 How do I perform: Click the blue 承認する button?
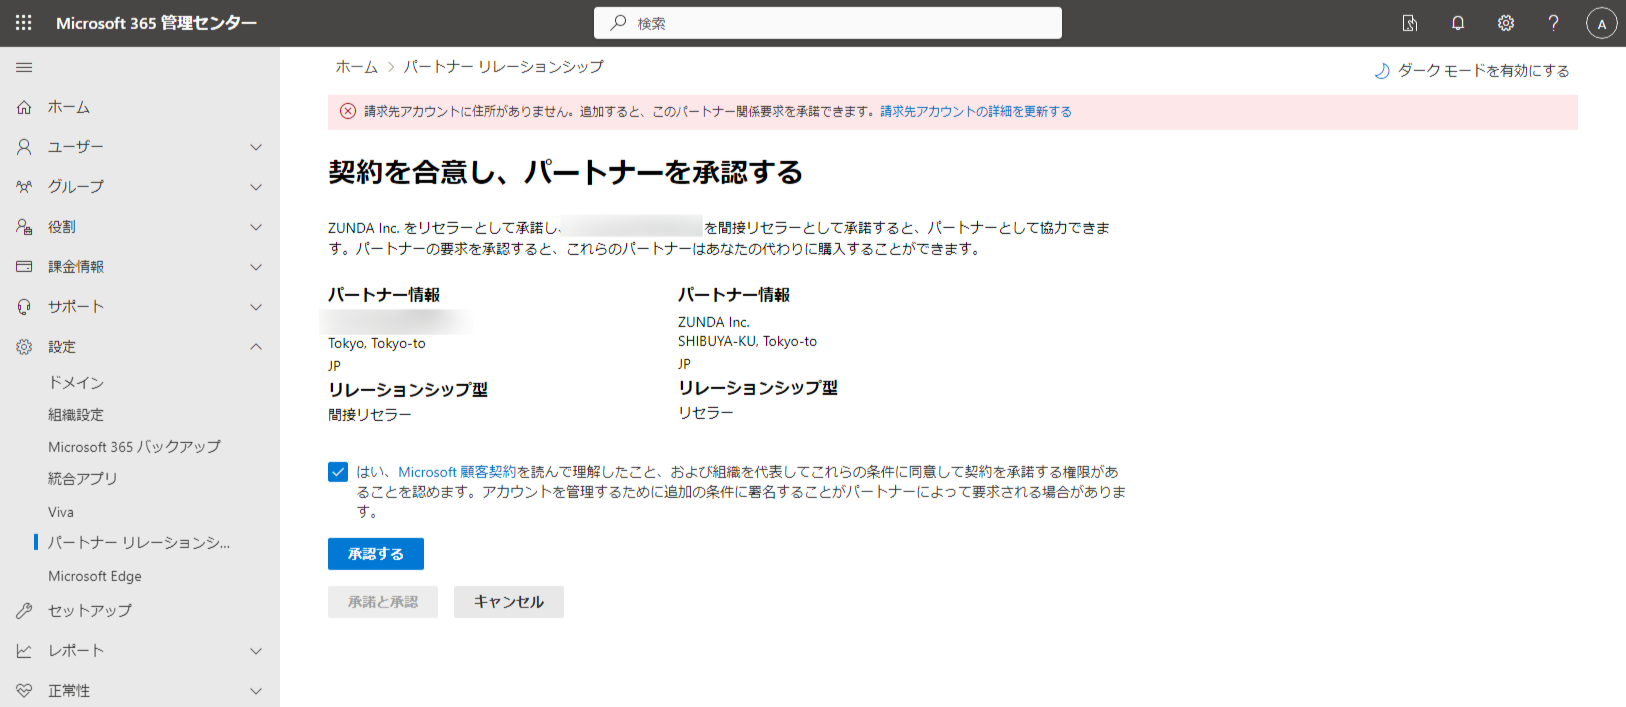[x=376, y=554]
